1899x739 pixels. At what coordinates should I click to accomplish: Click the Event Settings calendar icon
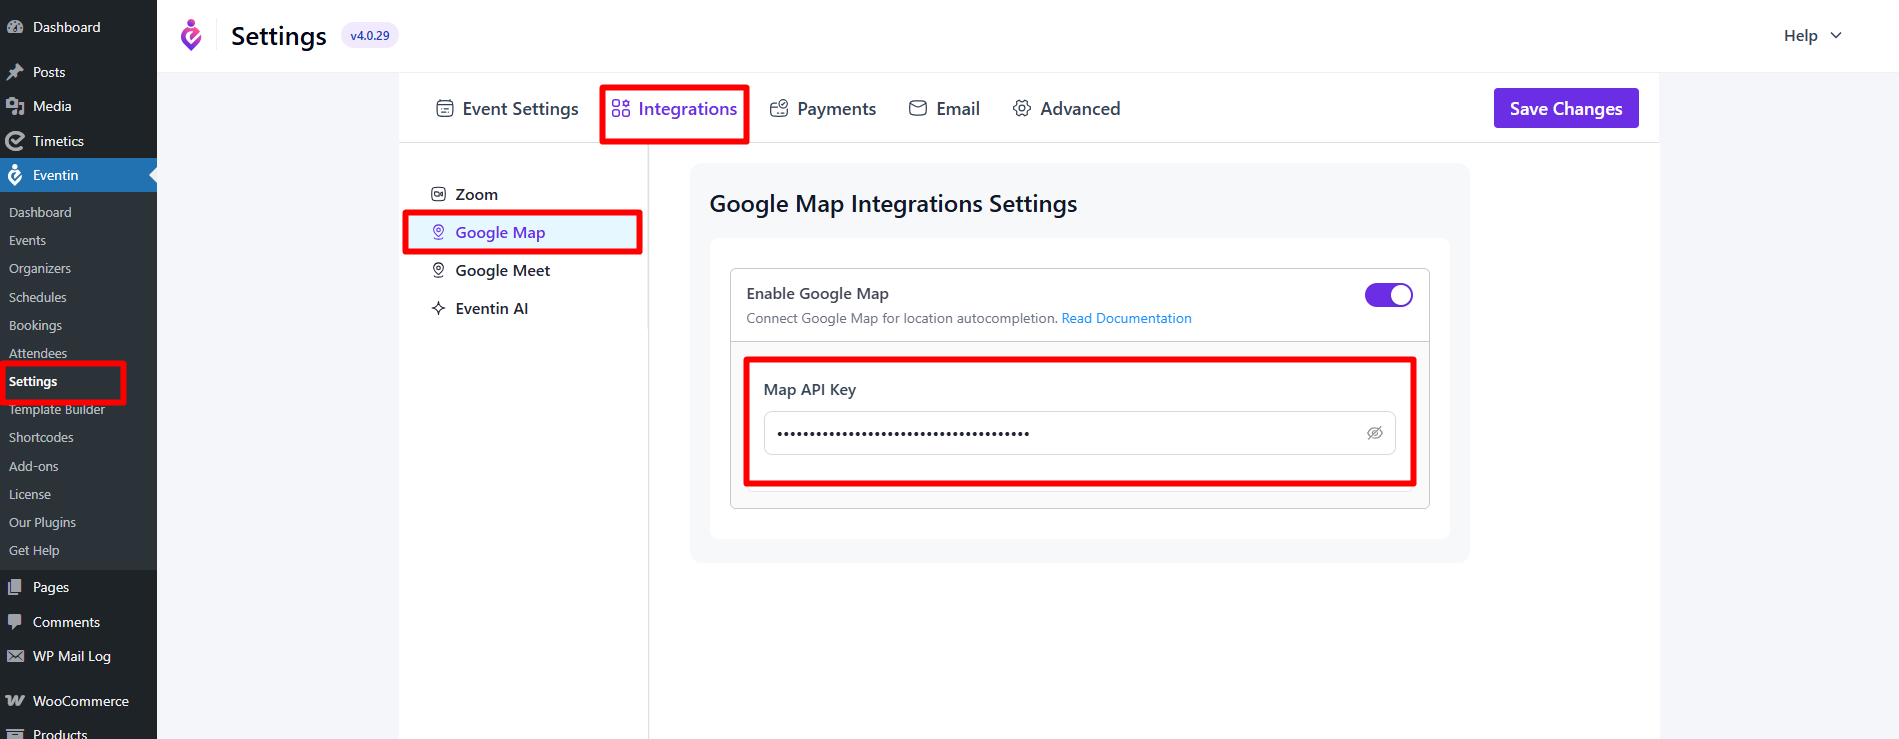445,108
